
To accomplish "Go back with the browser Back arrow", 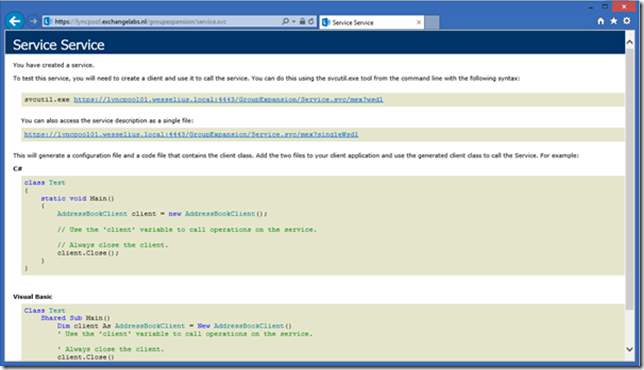I will [15, 21].
